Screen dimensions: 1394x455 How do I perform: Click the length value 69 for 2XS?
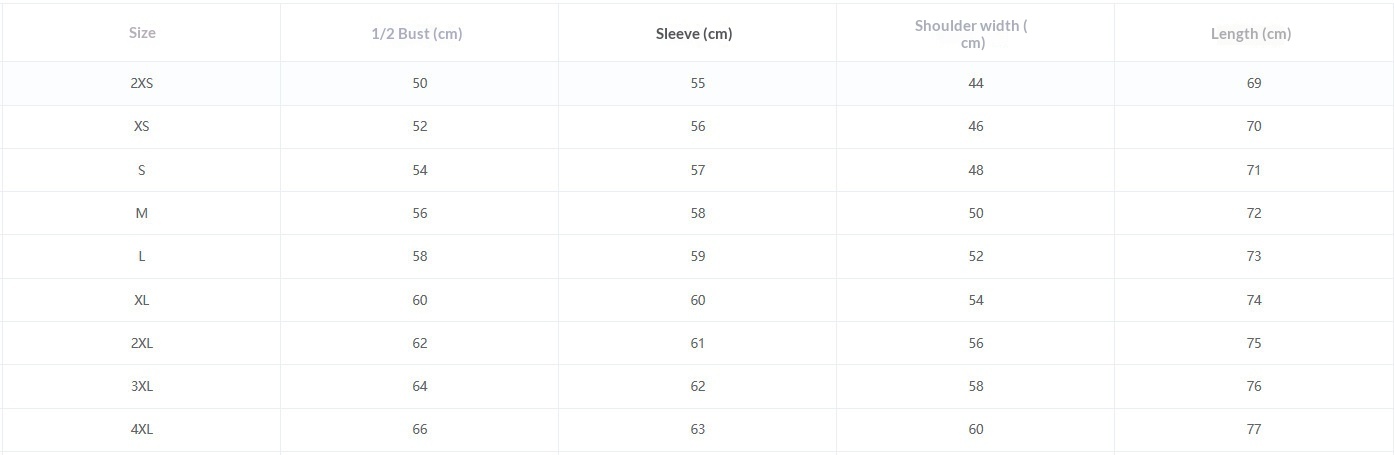1254,83
